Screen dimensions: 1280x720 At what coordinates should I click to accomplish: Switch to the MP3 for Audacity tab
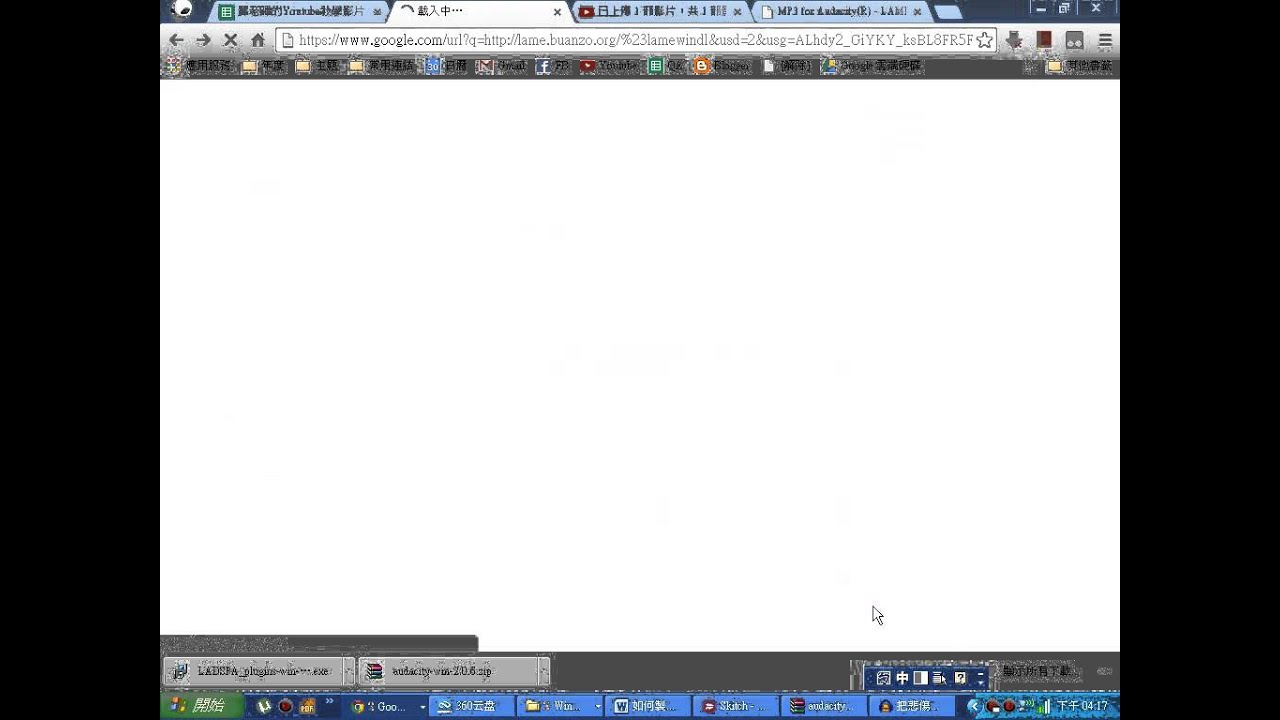[841, 12]
